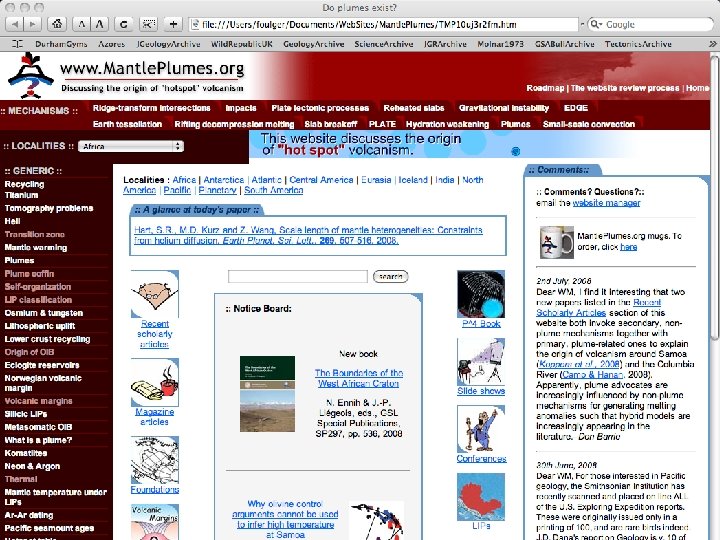This screenshot has width=720, height=540.
Task: Open Neon & Argon in the sidebar
Action: [x=32, y=466]
